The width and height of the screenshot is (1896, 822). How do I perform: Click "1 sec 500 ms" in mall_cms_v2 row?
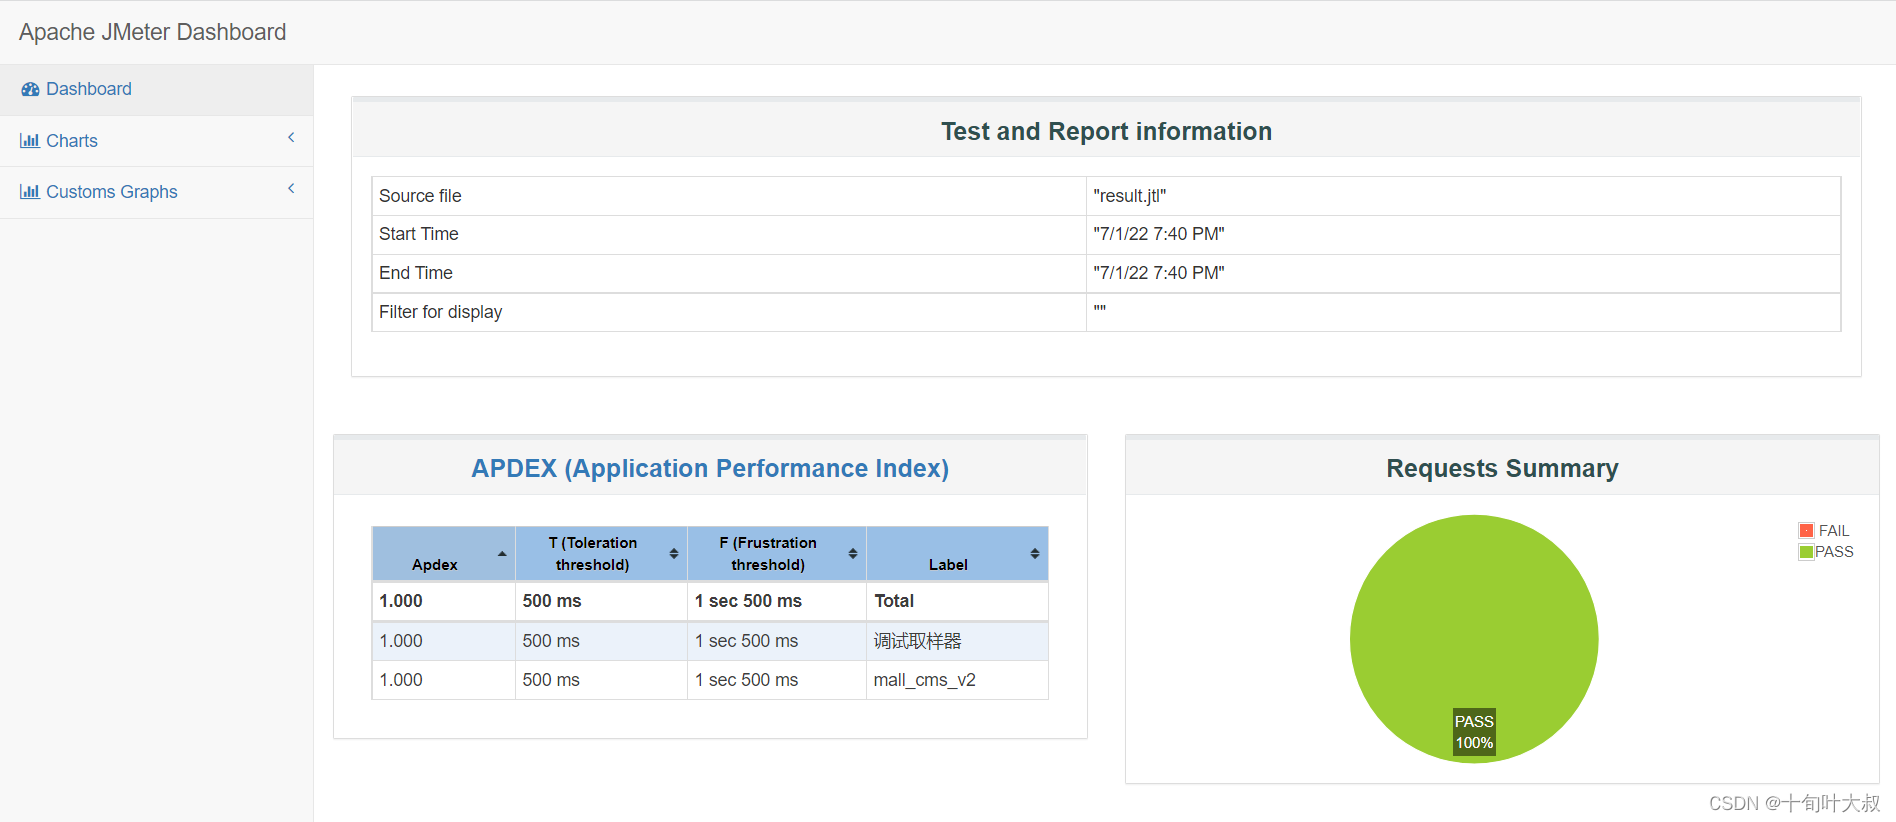coord(746,680)
